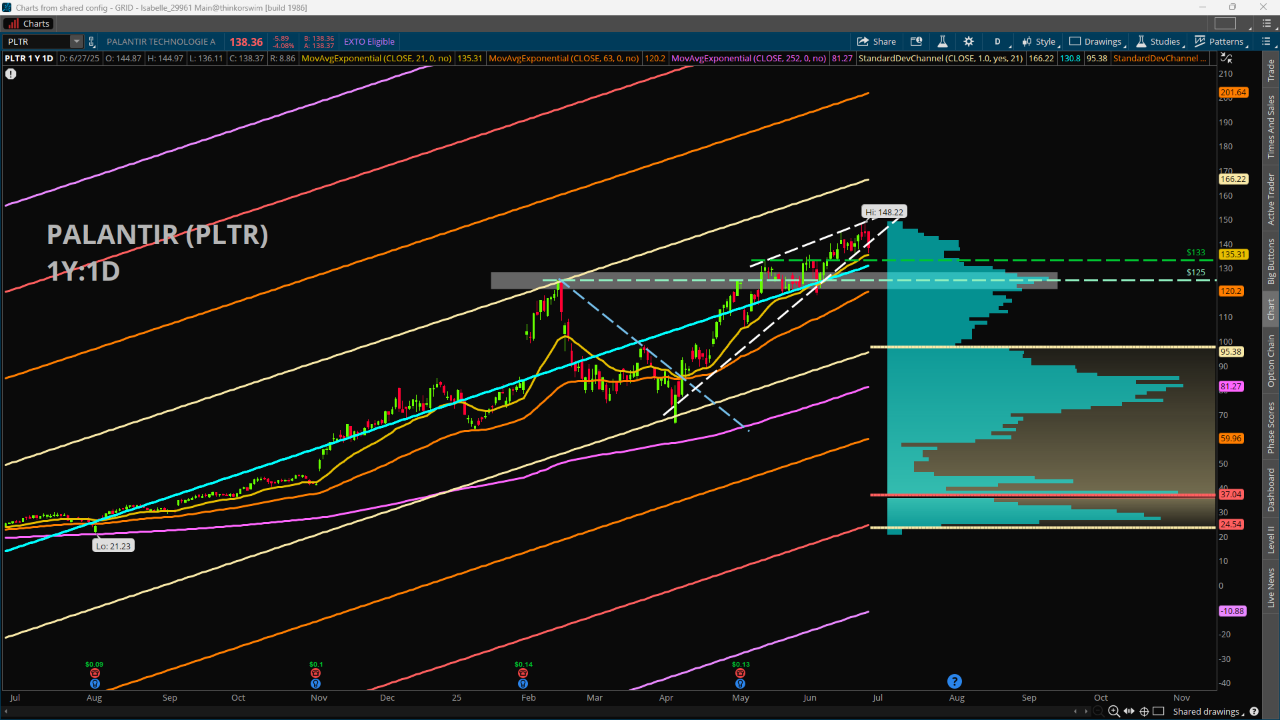The image size is (1280, 720).
Task: Open the D aggregation period dropdown
Action: coord(997,42)
